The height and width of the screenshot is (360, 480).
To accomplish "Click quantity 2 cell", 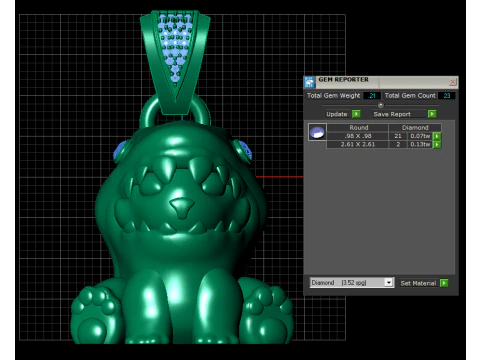I will [x=398, y=144].
